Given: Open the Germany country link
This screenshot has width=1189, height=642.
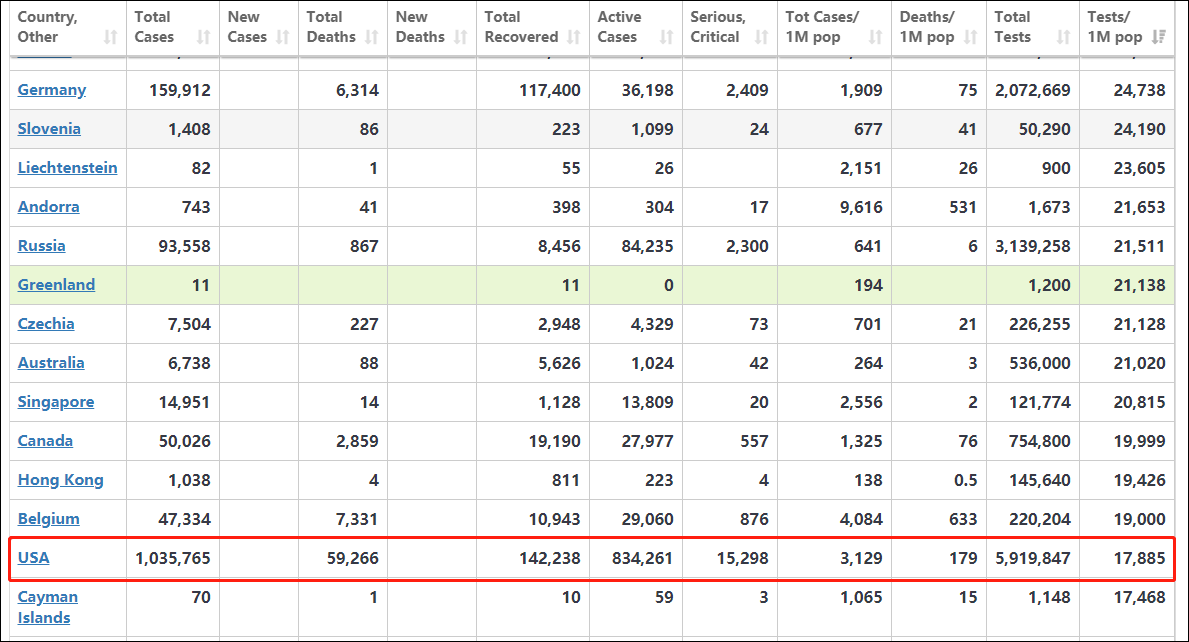Looking at the screenshot, I should click(x=52, y=90).
